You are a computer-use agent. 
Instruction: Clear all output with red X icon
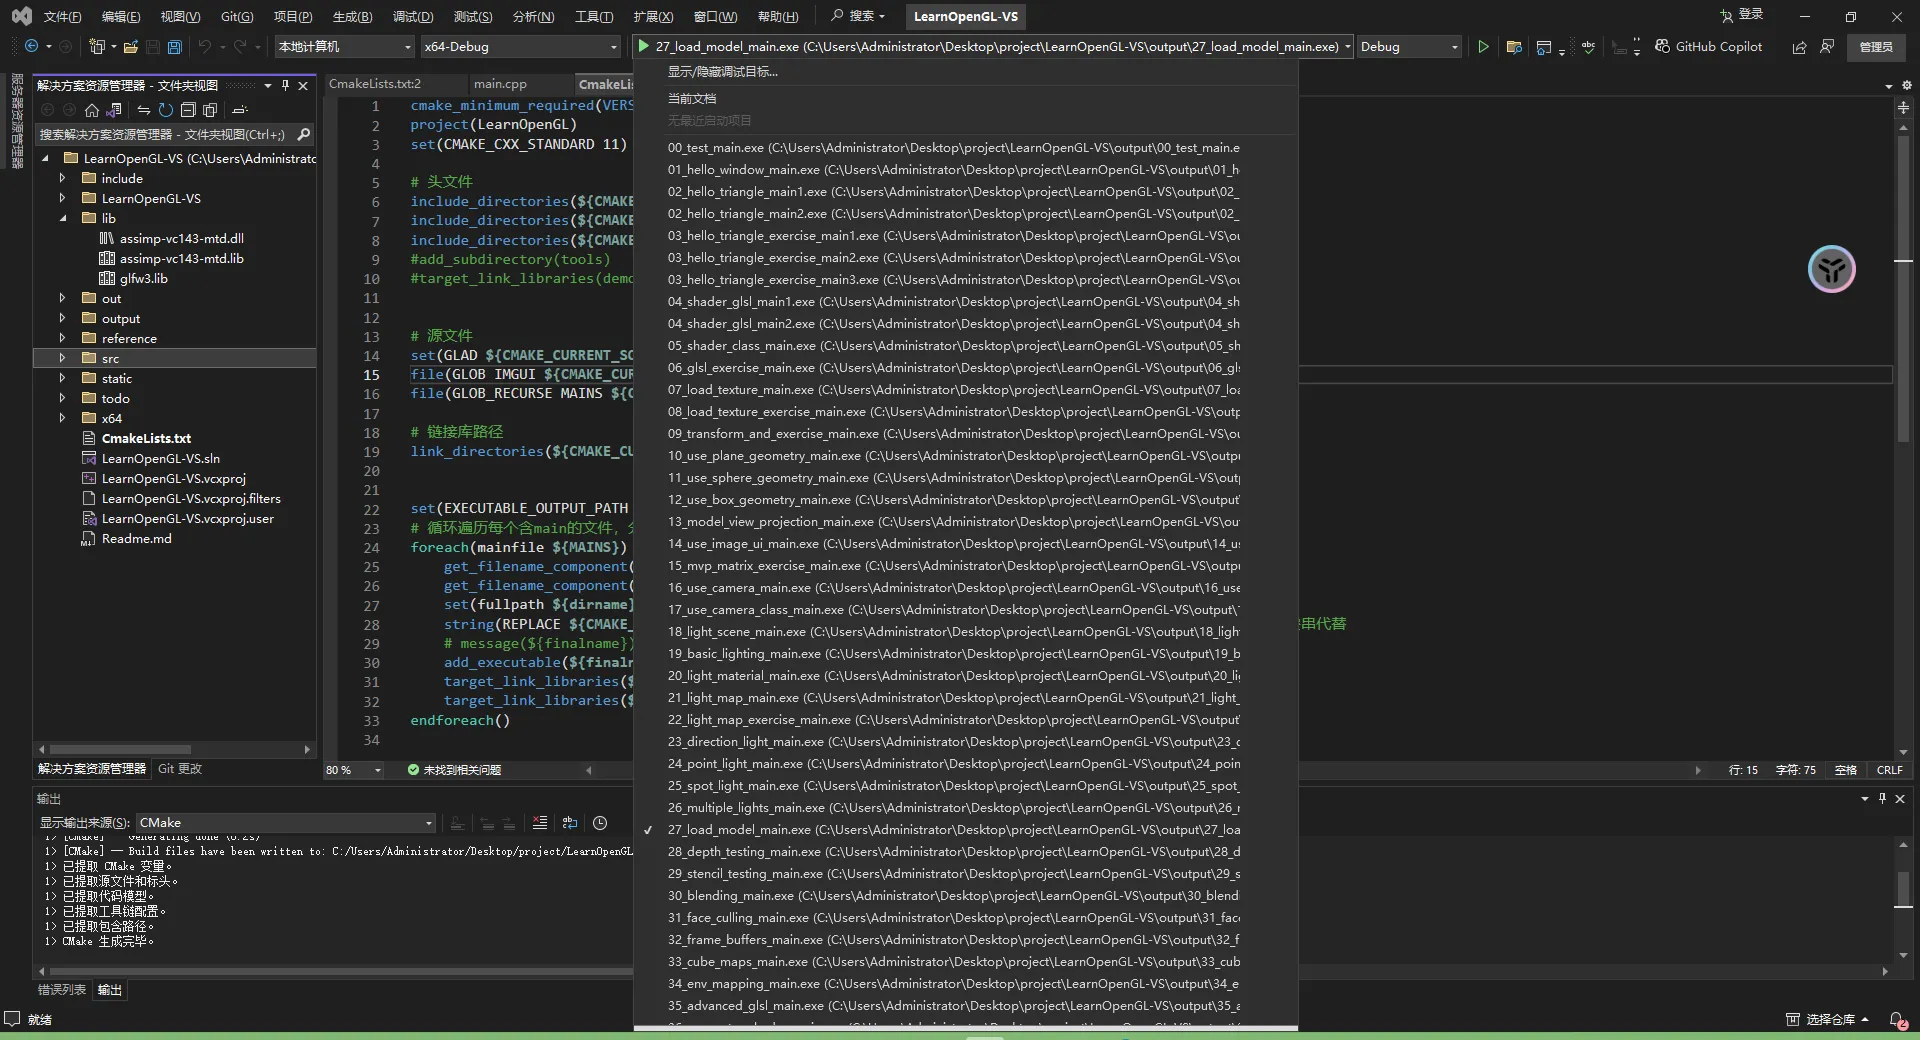click(x=540, y=823)
